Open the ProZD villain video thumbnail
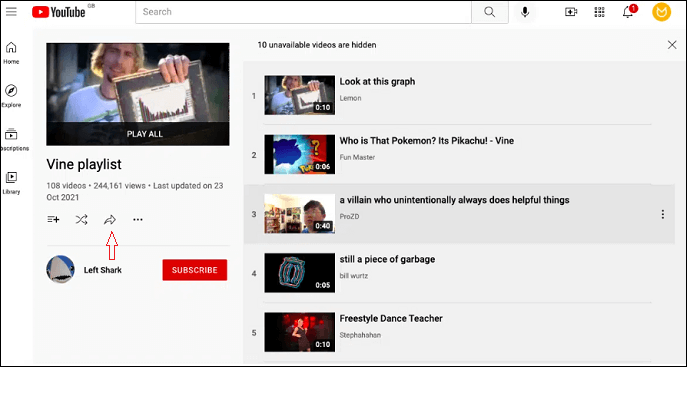Image resolution: width=700 pixels, height=393 pixels. 300,213
